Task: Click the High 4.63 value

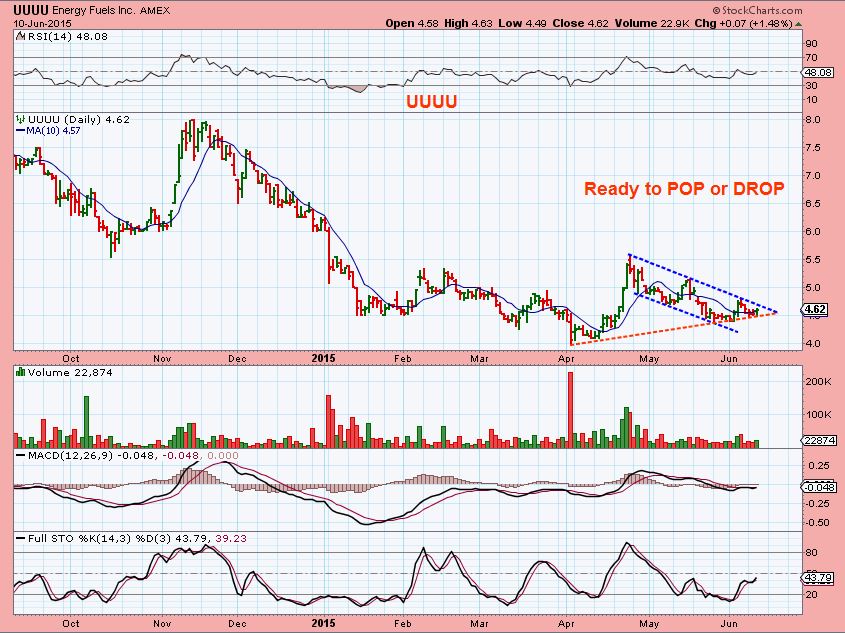Action: pos(468,24)
